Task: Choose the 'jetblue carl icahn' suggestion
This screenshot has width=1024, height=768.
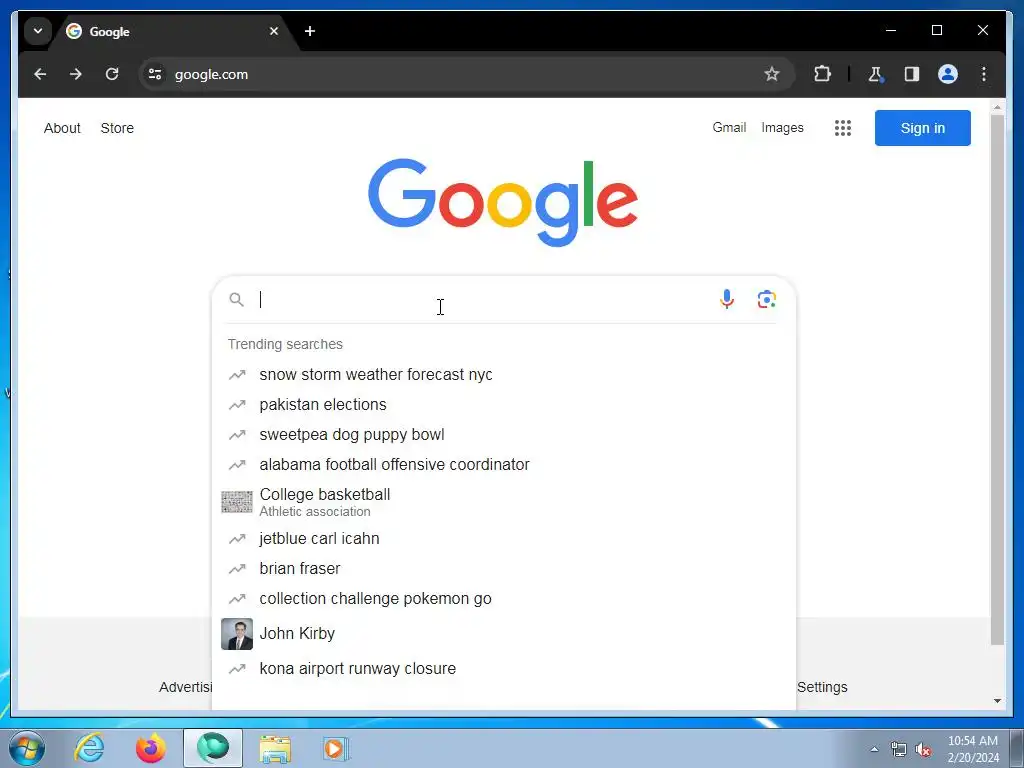Action: tap(504, 539)
